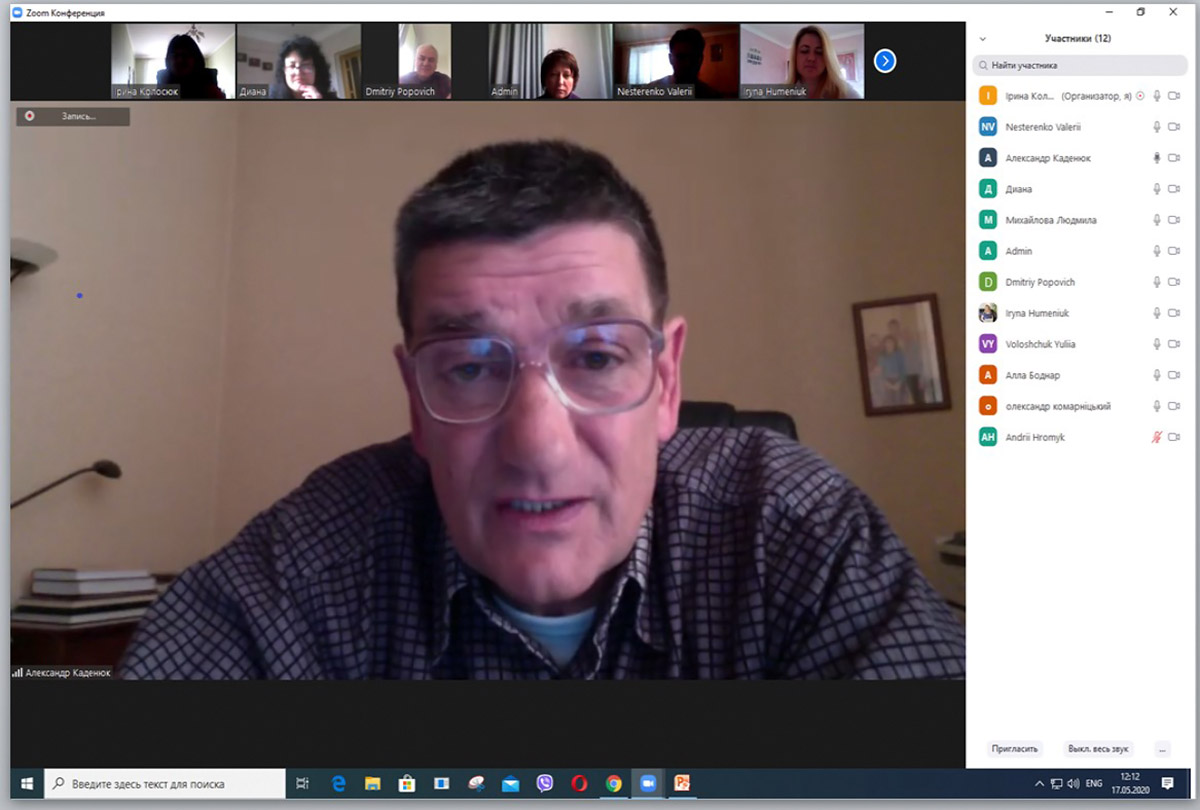Image resolution: width=1200 pixels, height=810 pixels.
Task: Collapse the participants panel using the top chevron
Action: [983, 39]
